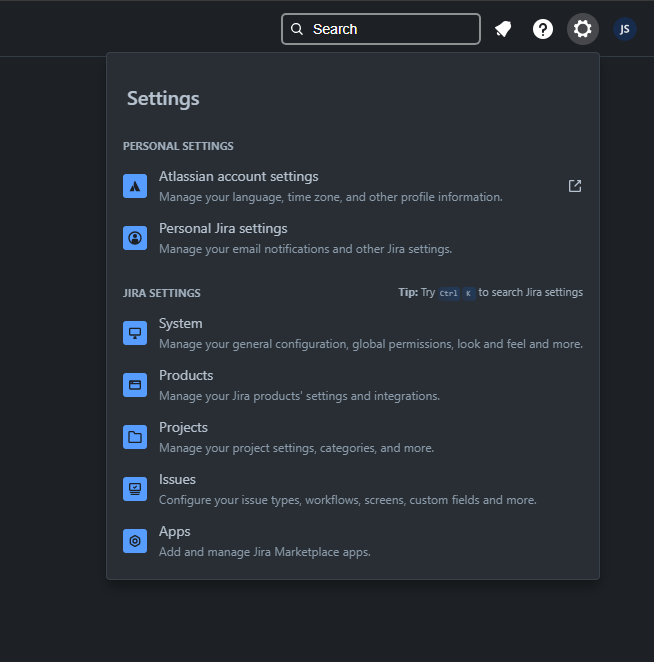Screen dimensions: 654x662
Task: Click 'Add and manage Jira Marketplace apps' text
Action: 265,552
